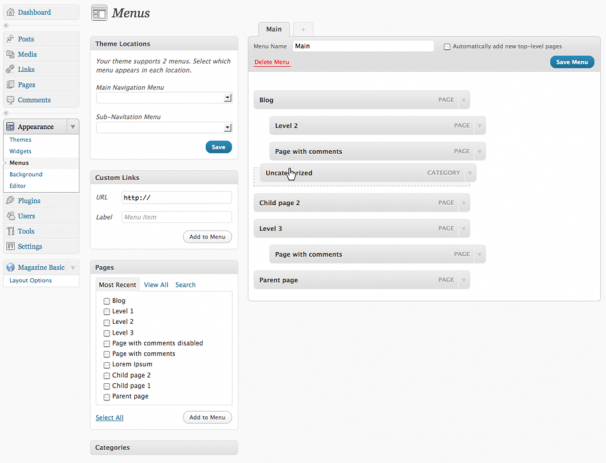Viewport: 606px width, 463px height.
Task: Open Widgets under Appearance
Action: (x=20, y=151)
